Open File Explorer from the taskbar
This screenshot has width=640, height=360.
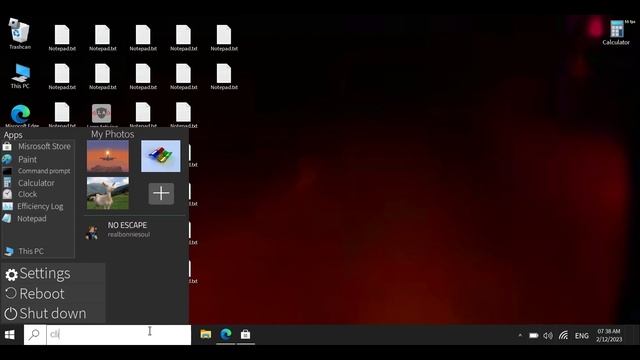(206, 334)
